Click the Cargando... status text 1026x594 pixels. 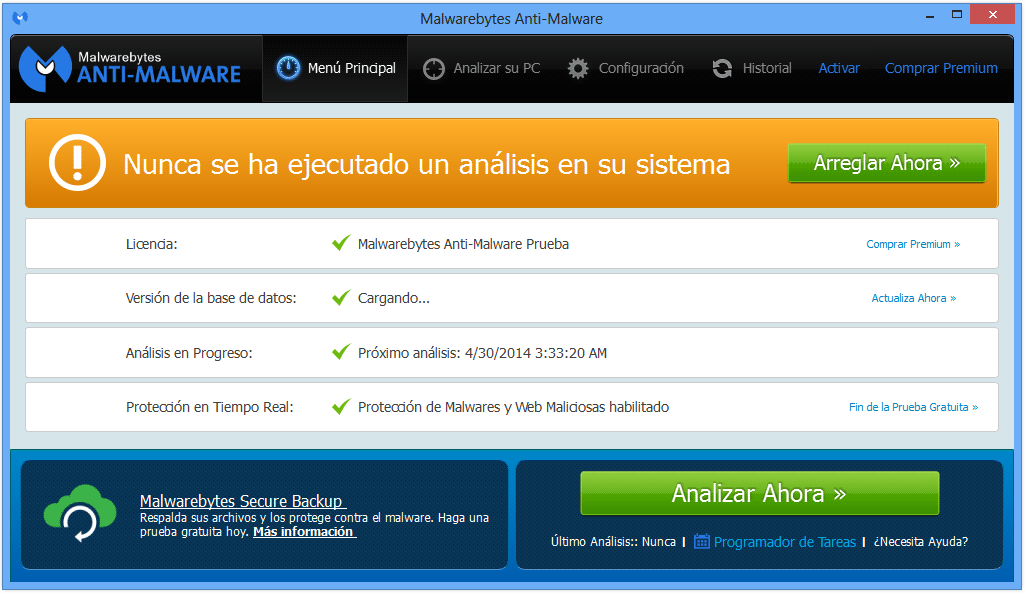[394, 298]
